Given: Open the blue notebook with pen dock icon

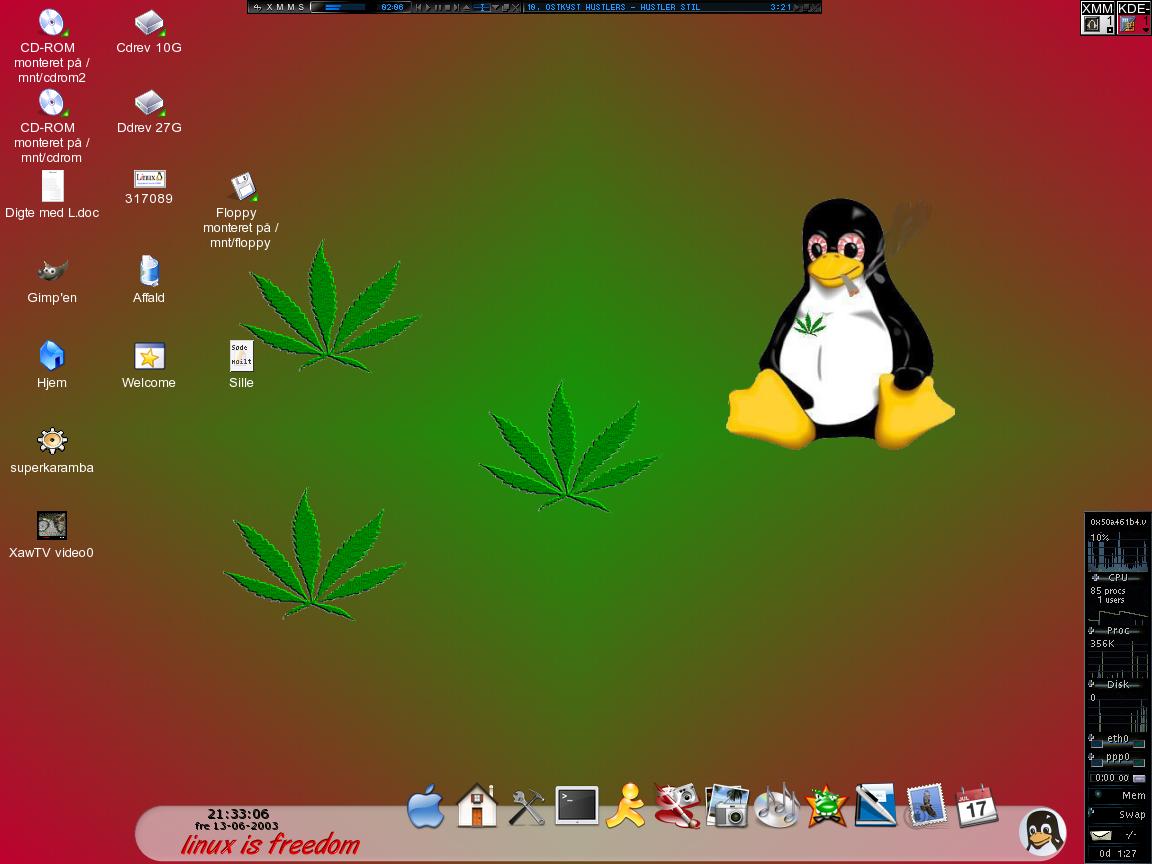Looking at the screenshot, I should pos(876,805).
